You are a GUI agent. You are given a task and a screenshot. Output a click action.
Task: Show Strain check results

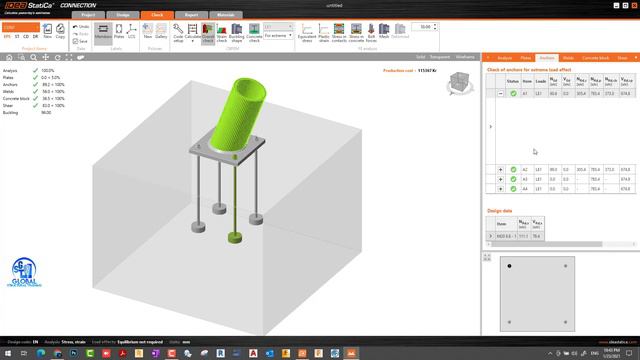[x=222, y=33]
